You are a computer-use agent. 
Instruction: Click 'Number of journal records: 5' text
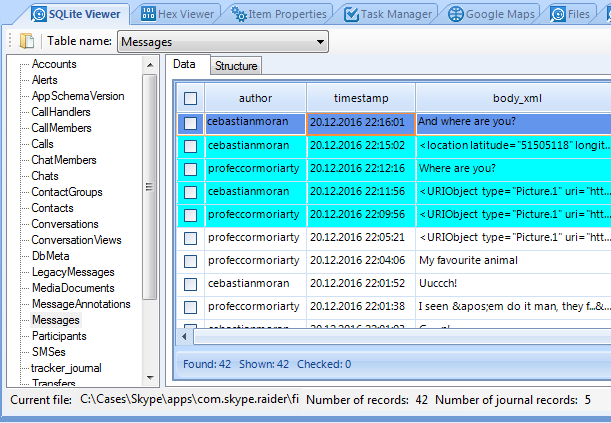click(x=513, y=400)
